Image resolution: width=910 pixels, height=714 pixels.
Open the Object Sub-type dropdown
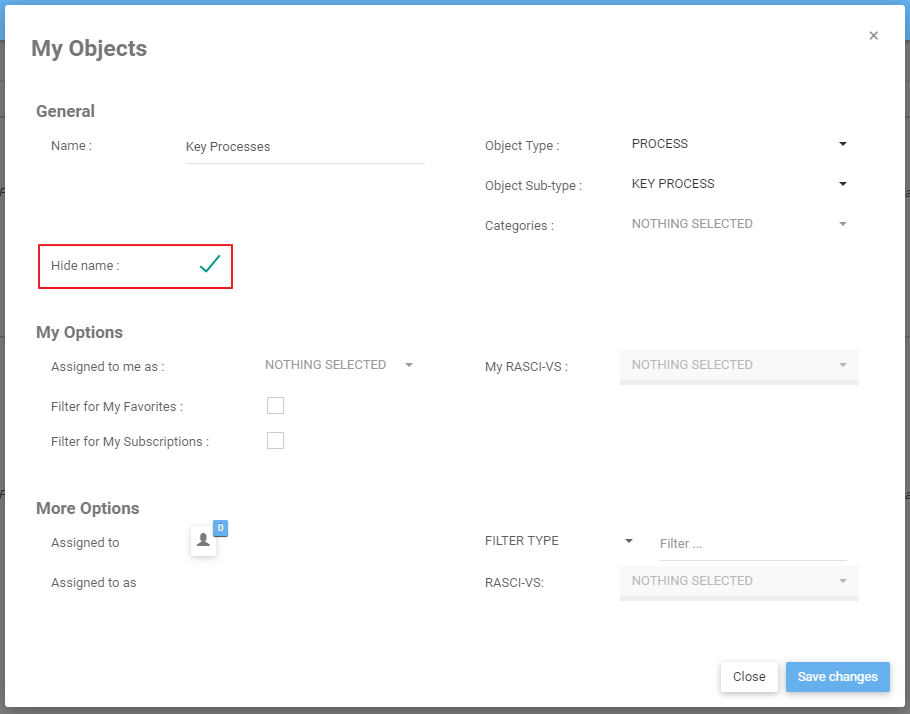(738, 184)
